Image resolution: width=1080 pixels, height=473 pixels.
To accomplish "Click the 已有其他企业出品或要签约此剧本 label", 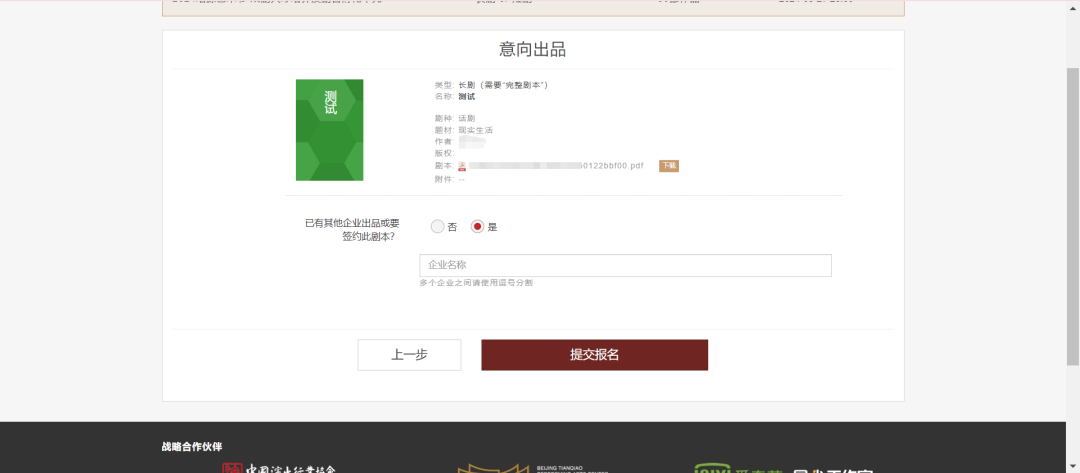I will coord(353,230).
